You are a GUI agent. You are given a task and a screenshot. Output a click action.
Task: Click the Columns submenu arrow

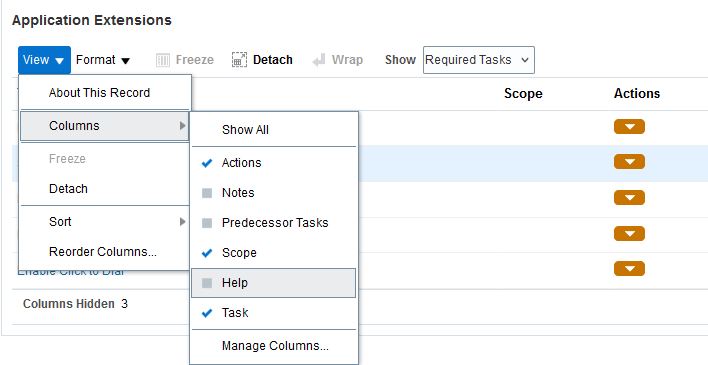(x=182, y=126)
